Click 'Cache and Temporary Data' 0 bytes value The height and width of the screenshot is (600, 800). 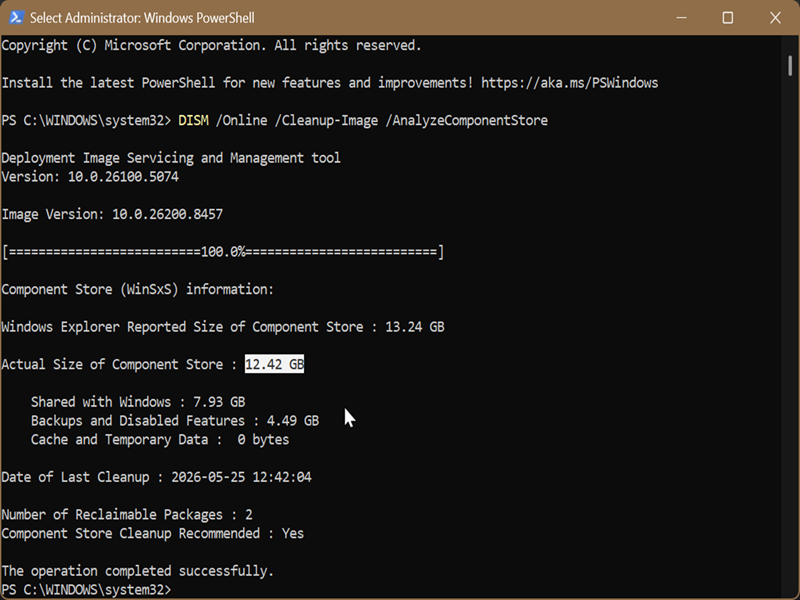(x=263, y=439)
